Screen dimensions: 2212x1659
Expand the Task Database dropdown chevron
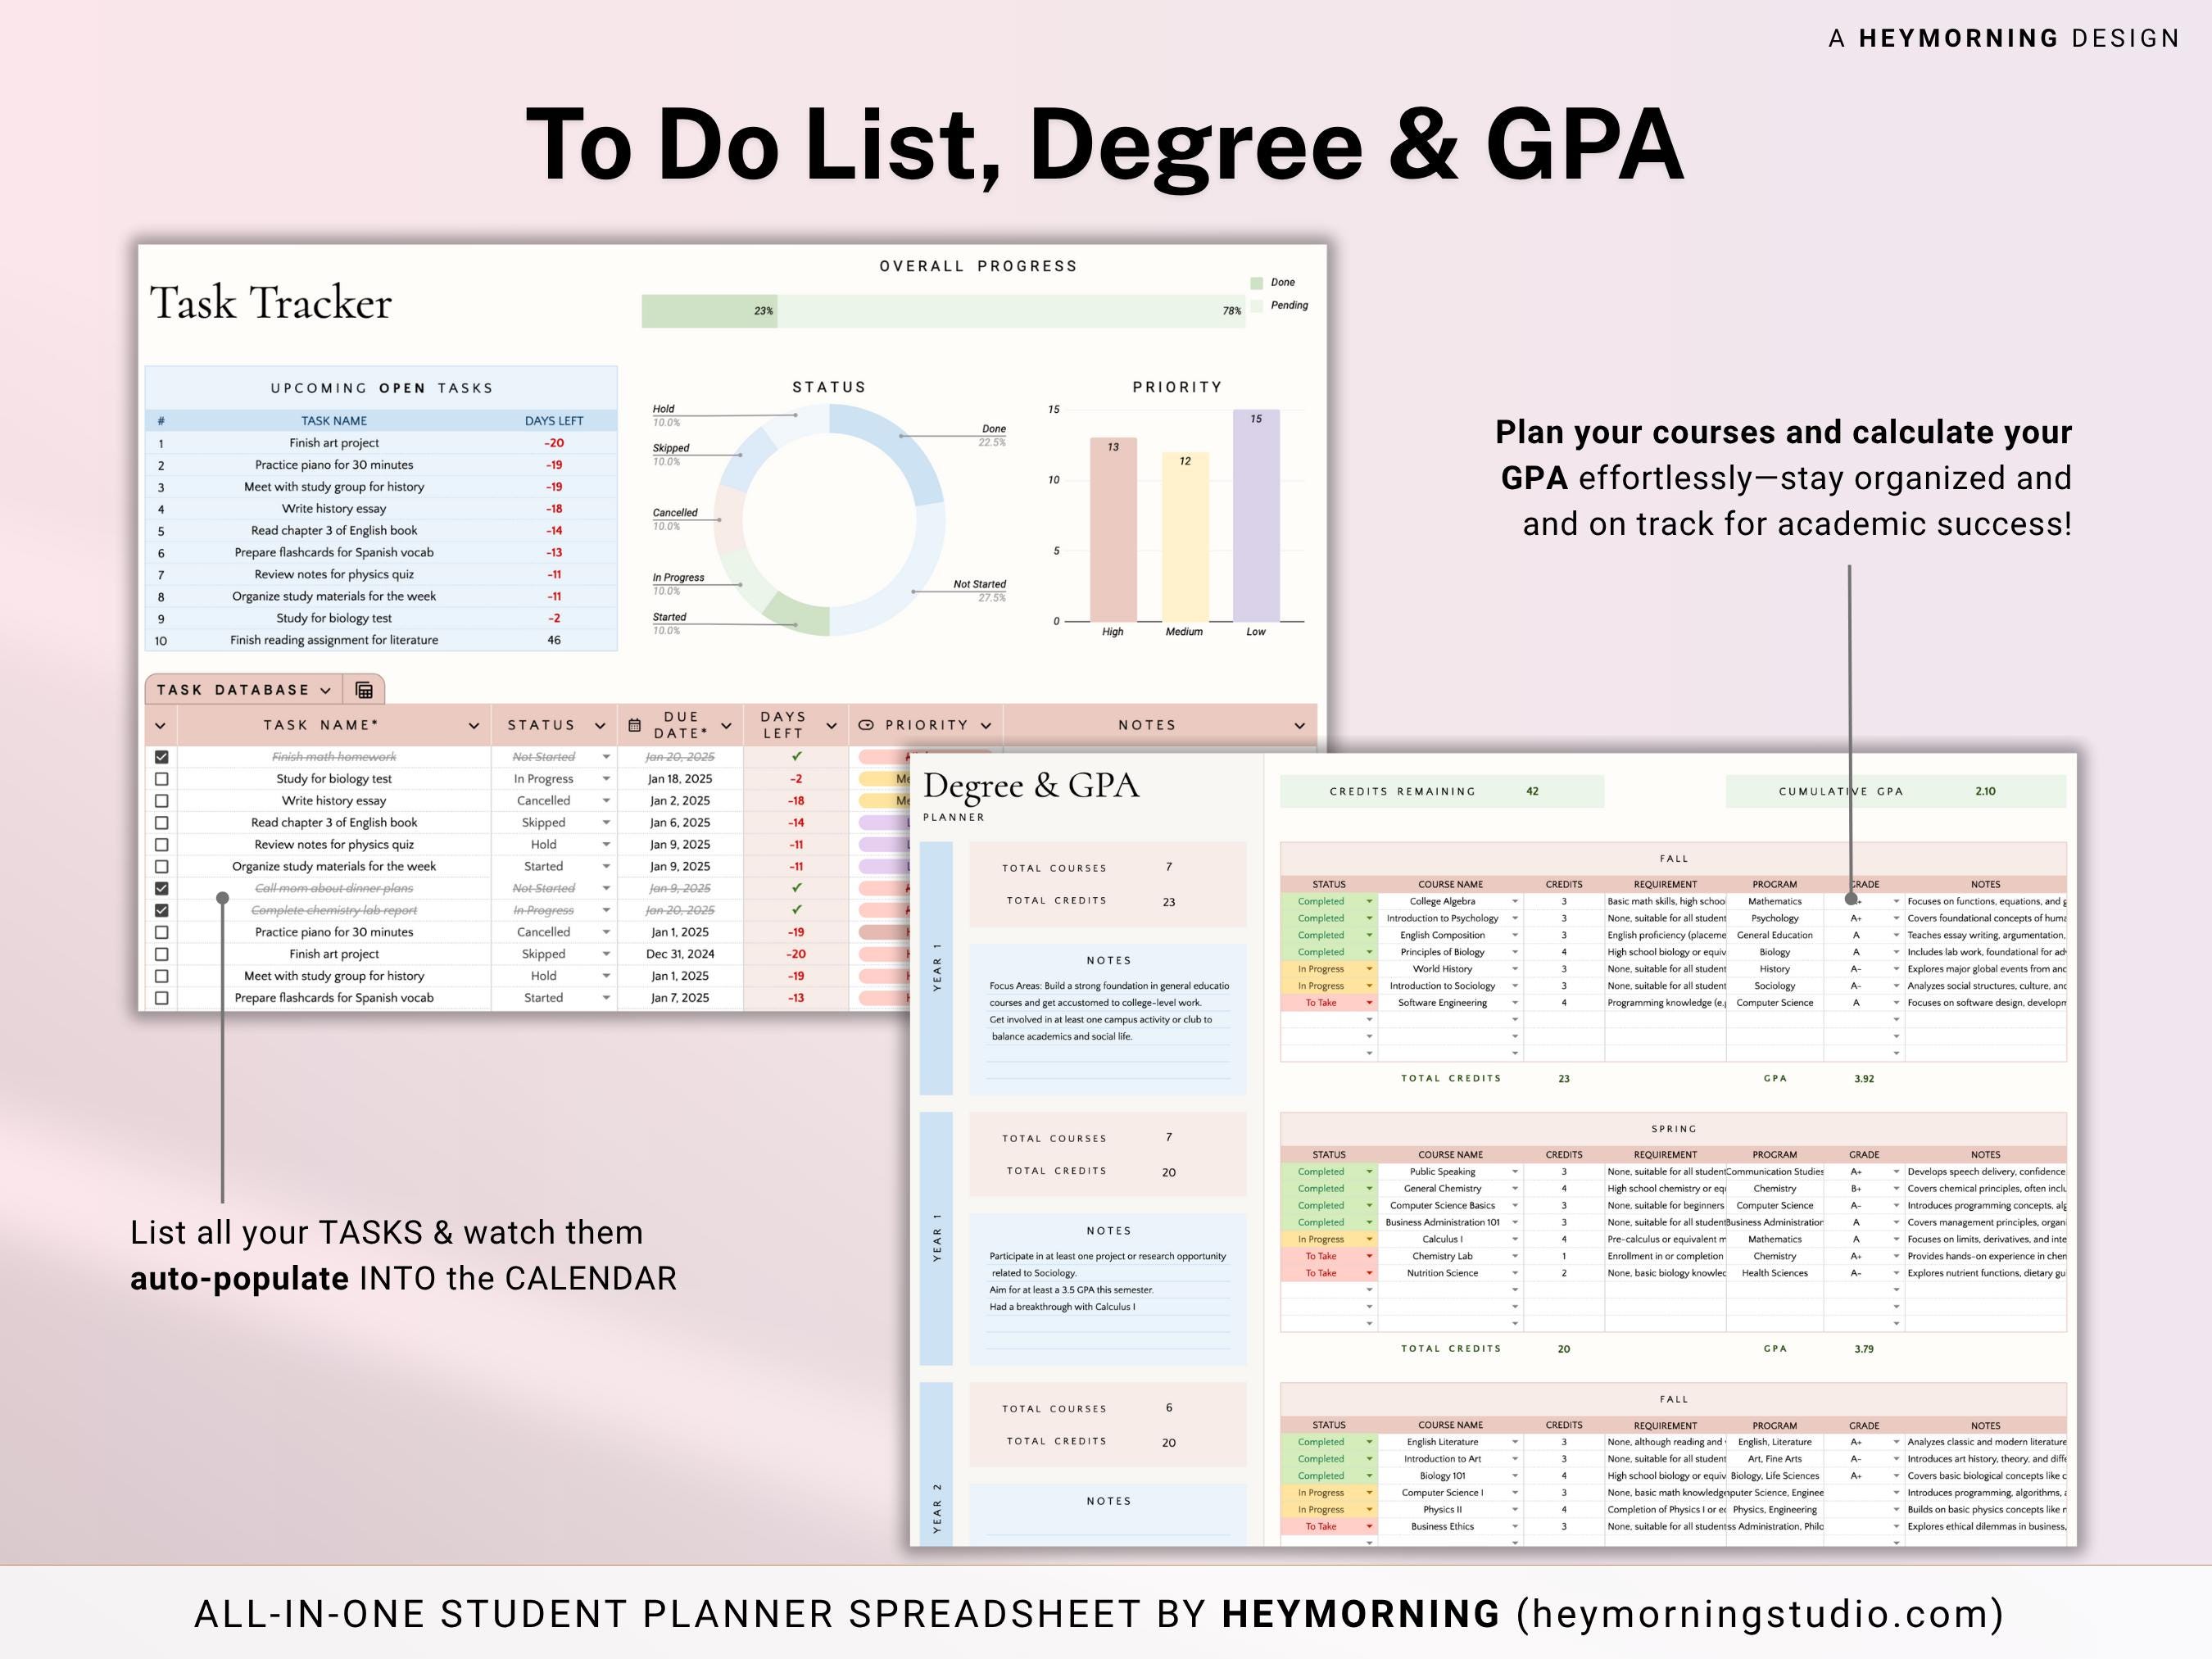pos(325,690)
